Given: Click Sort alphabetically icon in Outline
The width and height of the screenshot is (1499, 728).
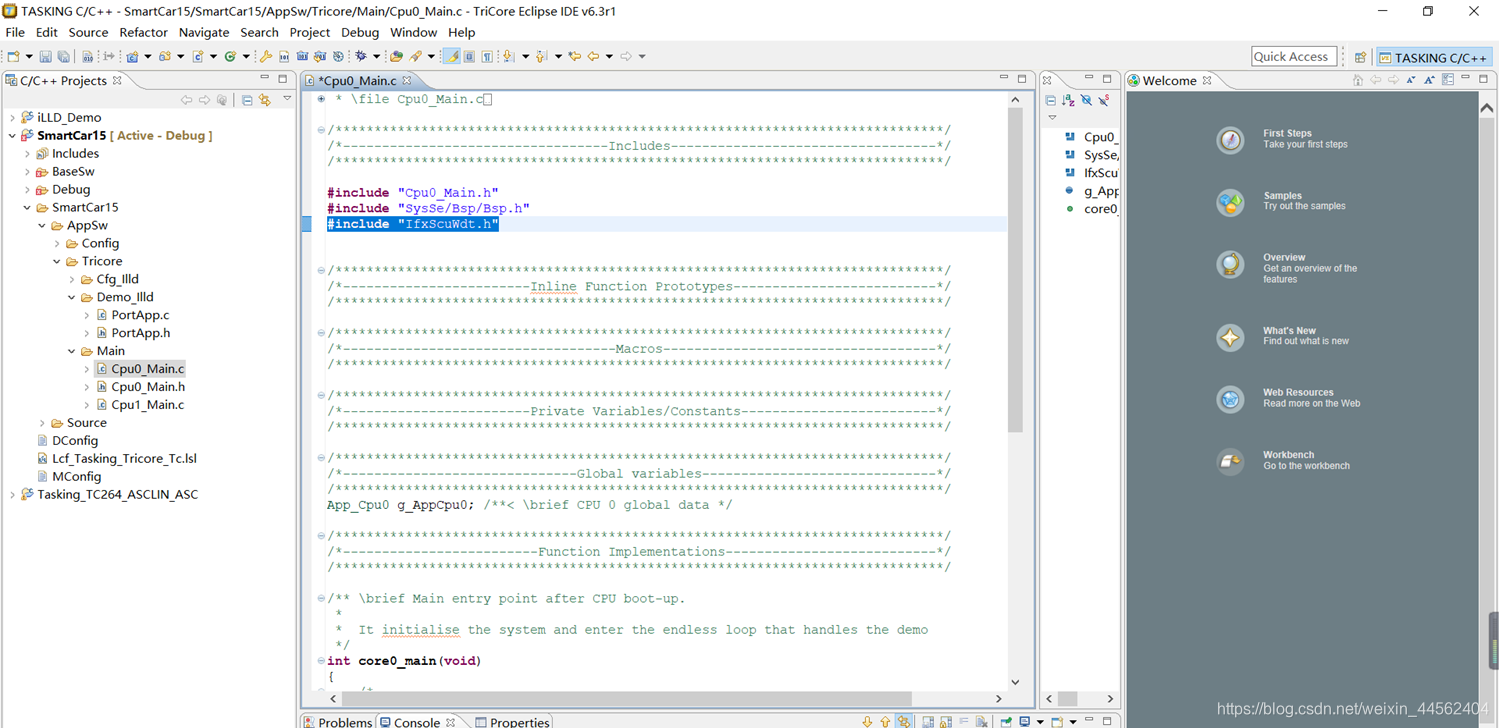Looking at the screenshot, I should [x=1068, y=100].
